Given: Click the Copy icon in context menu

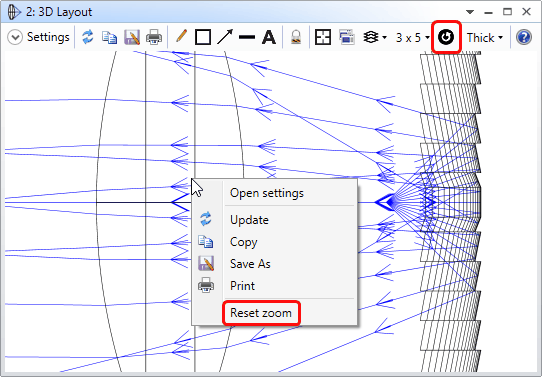Looking at the screenshot, I should (206, 242).
